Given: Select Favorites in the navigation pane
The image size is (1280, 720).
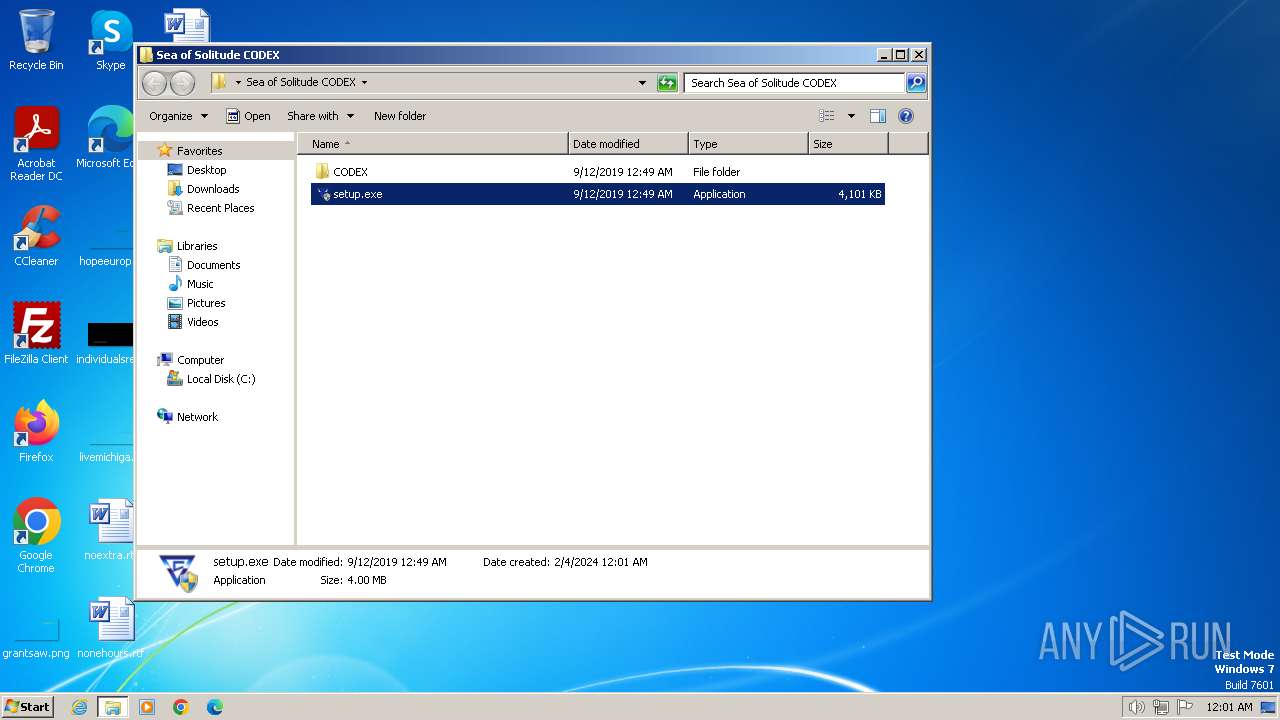Looking at the screenshot, I should coord(199,151).
